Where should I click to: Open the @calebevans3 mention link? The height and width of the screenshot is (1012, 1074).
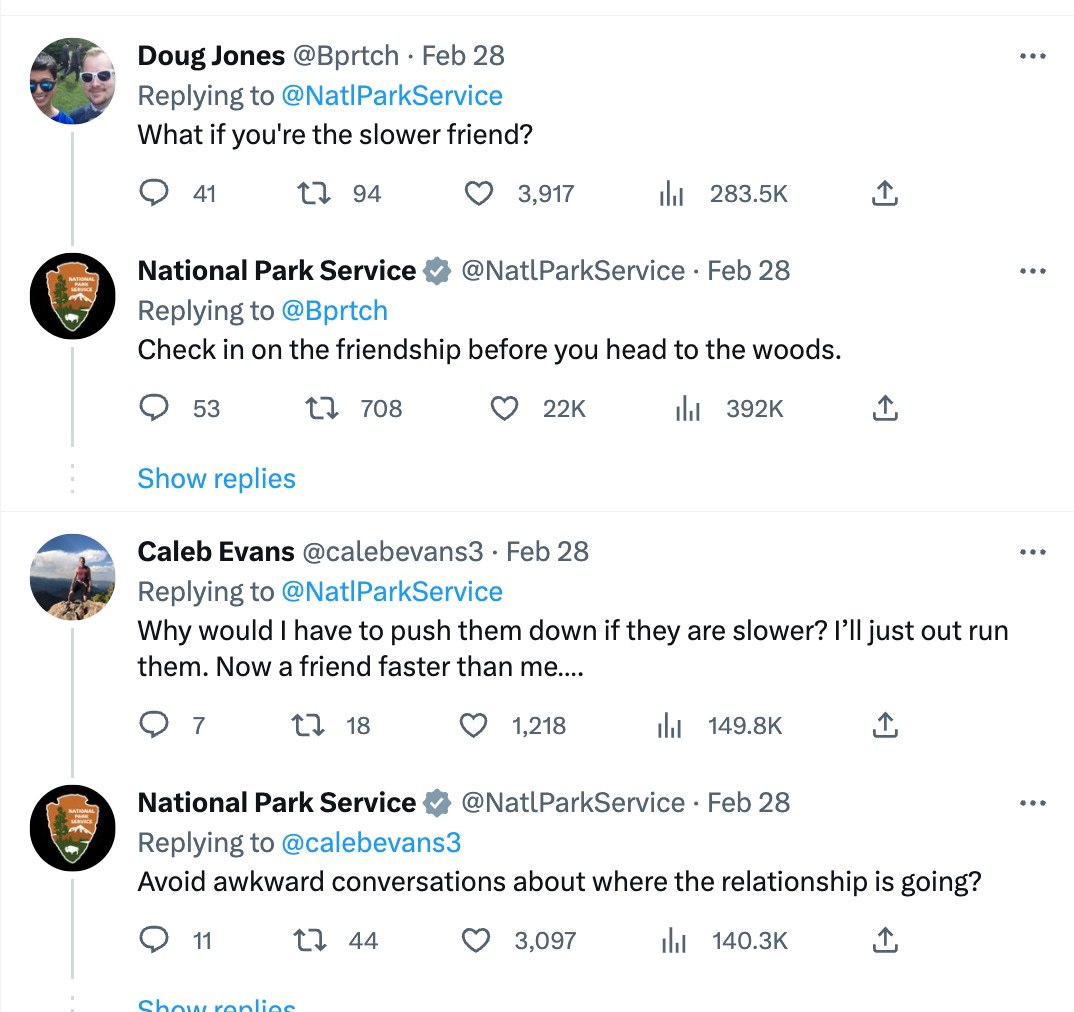click(x=371, y=843)
